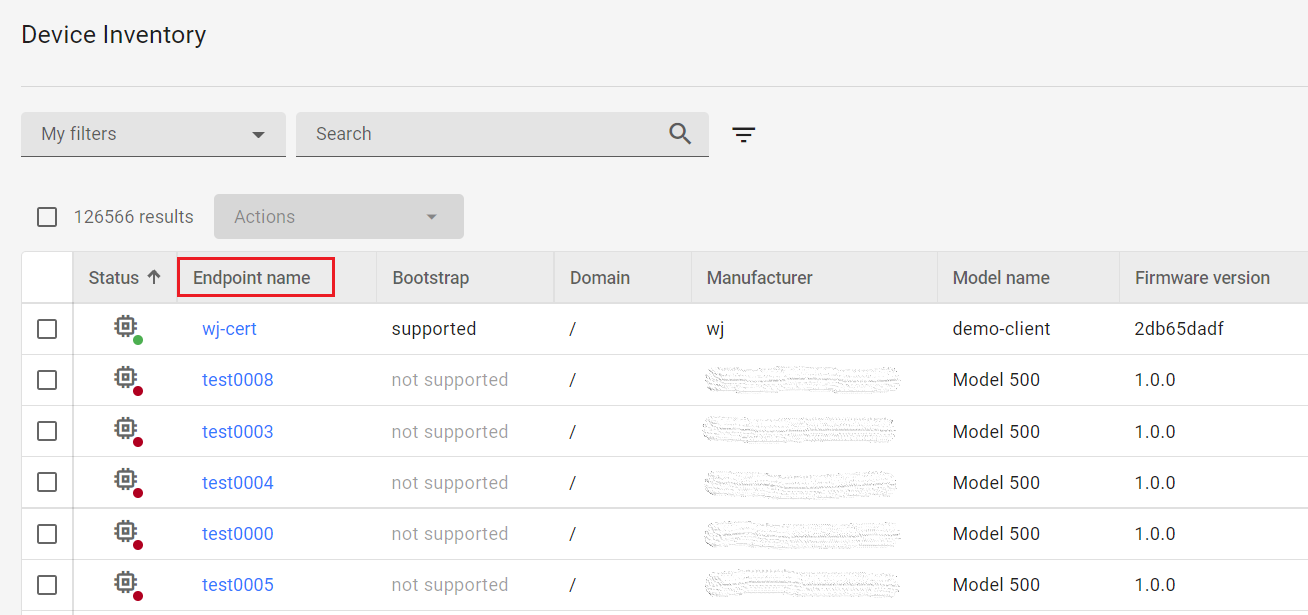The height and width of the screenshot is (615, 1308).
Task: Click 'not supported' in the test0008 row
Action: (450, 380)
